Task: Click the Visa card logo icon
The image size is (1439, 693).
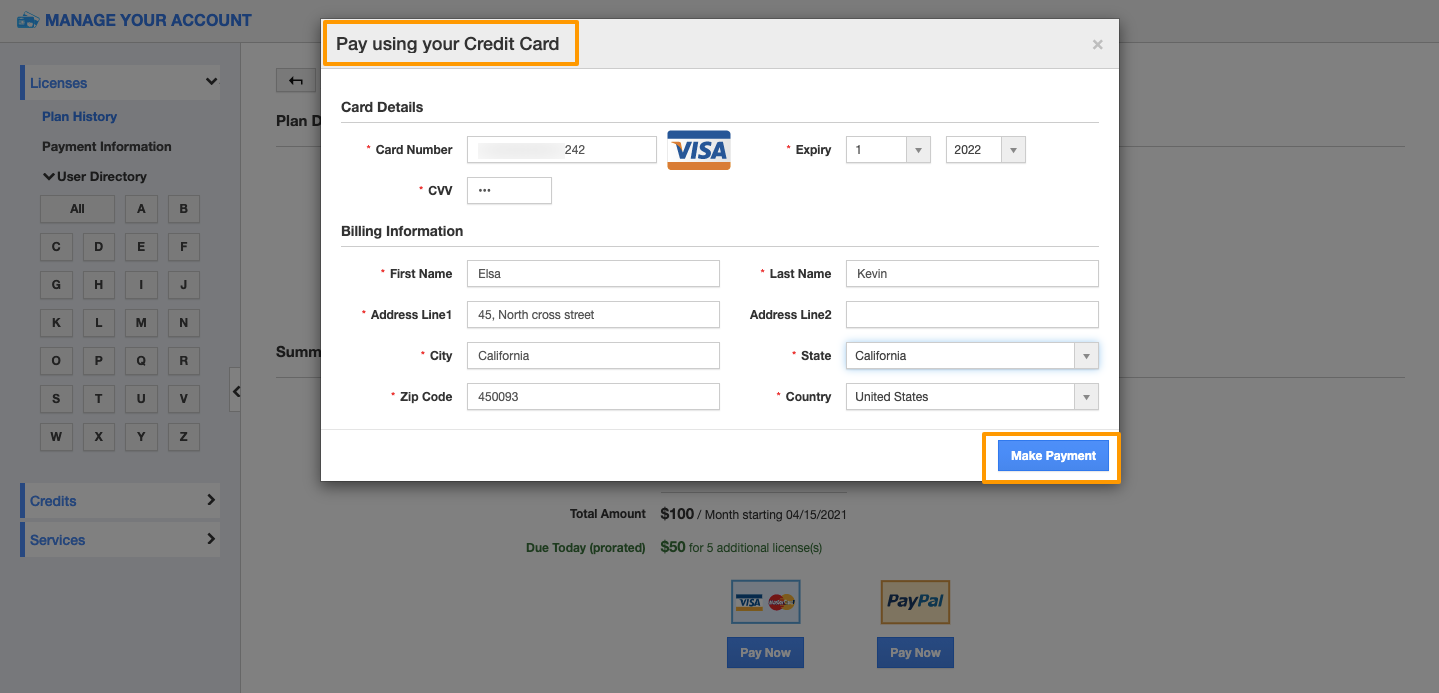Action: (699, 150)
